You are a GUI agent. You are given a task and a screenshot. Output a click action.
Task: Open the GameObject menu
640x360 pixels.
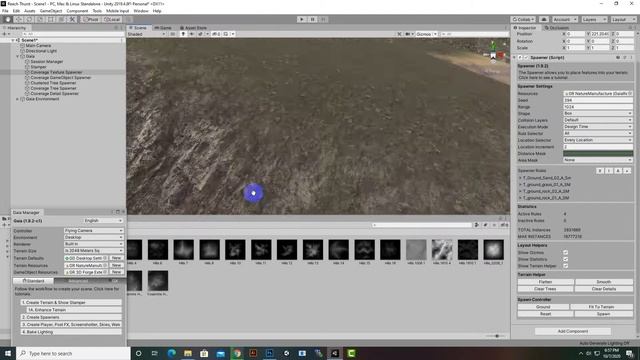coord(51,11)
